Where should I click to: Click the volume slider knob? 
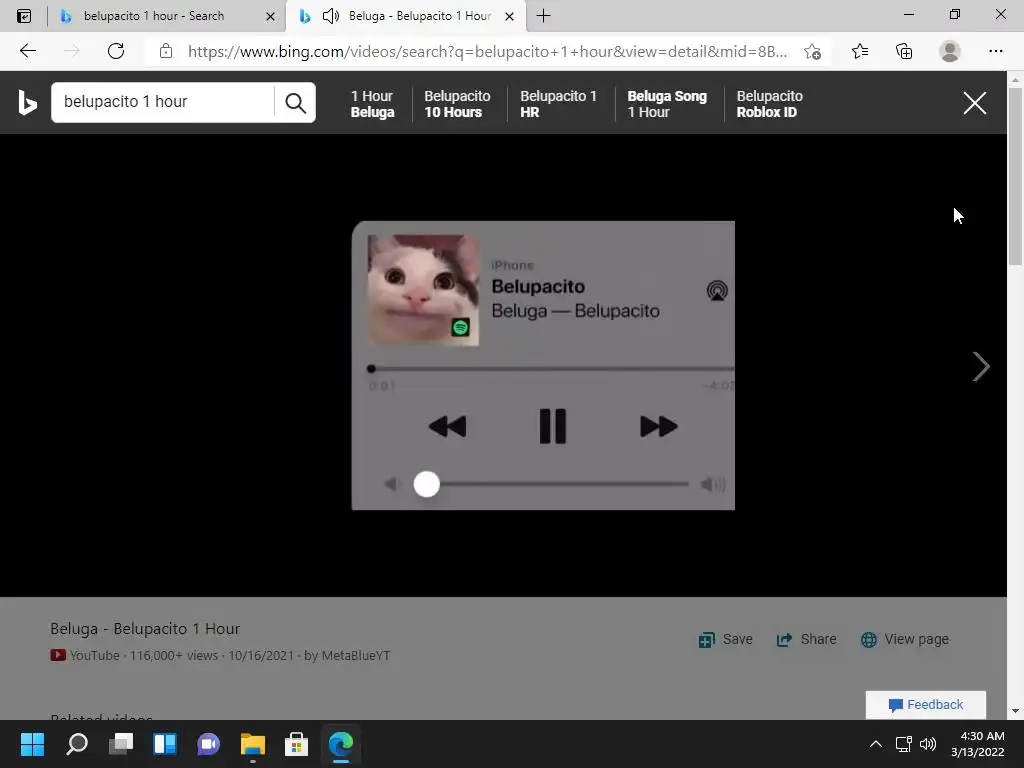tap(426, 485)
